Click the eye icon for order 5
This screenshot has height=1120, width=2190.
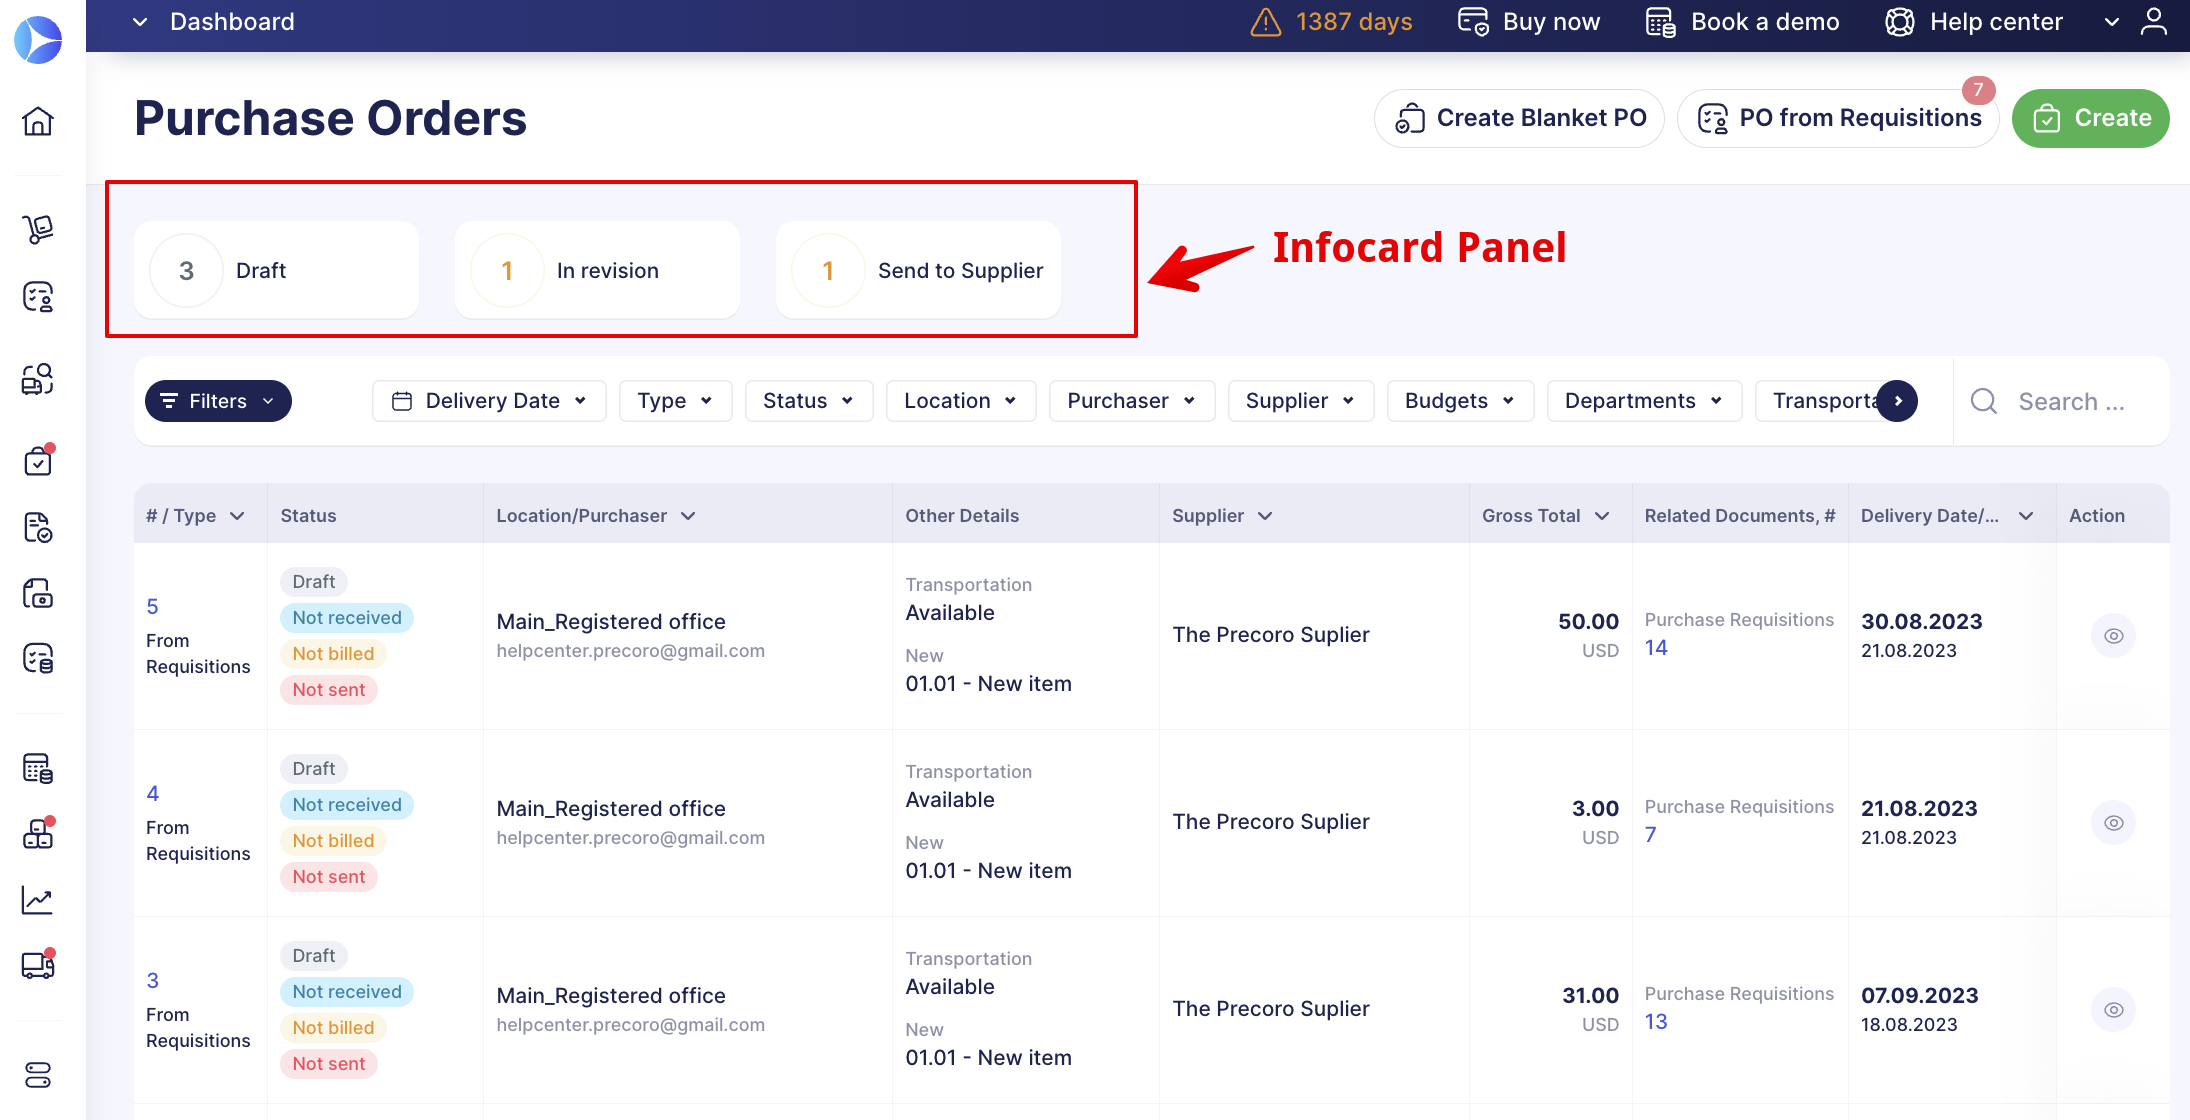2113,636
